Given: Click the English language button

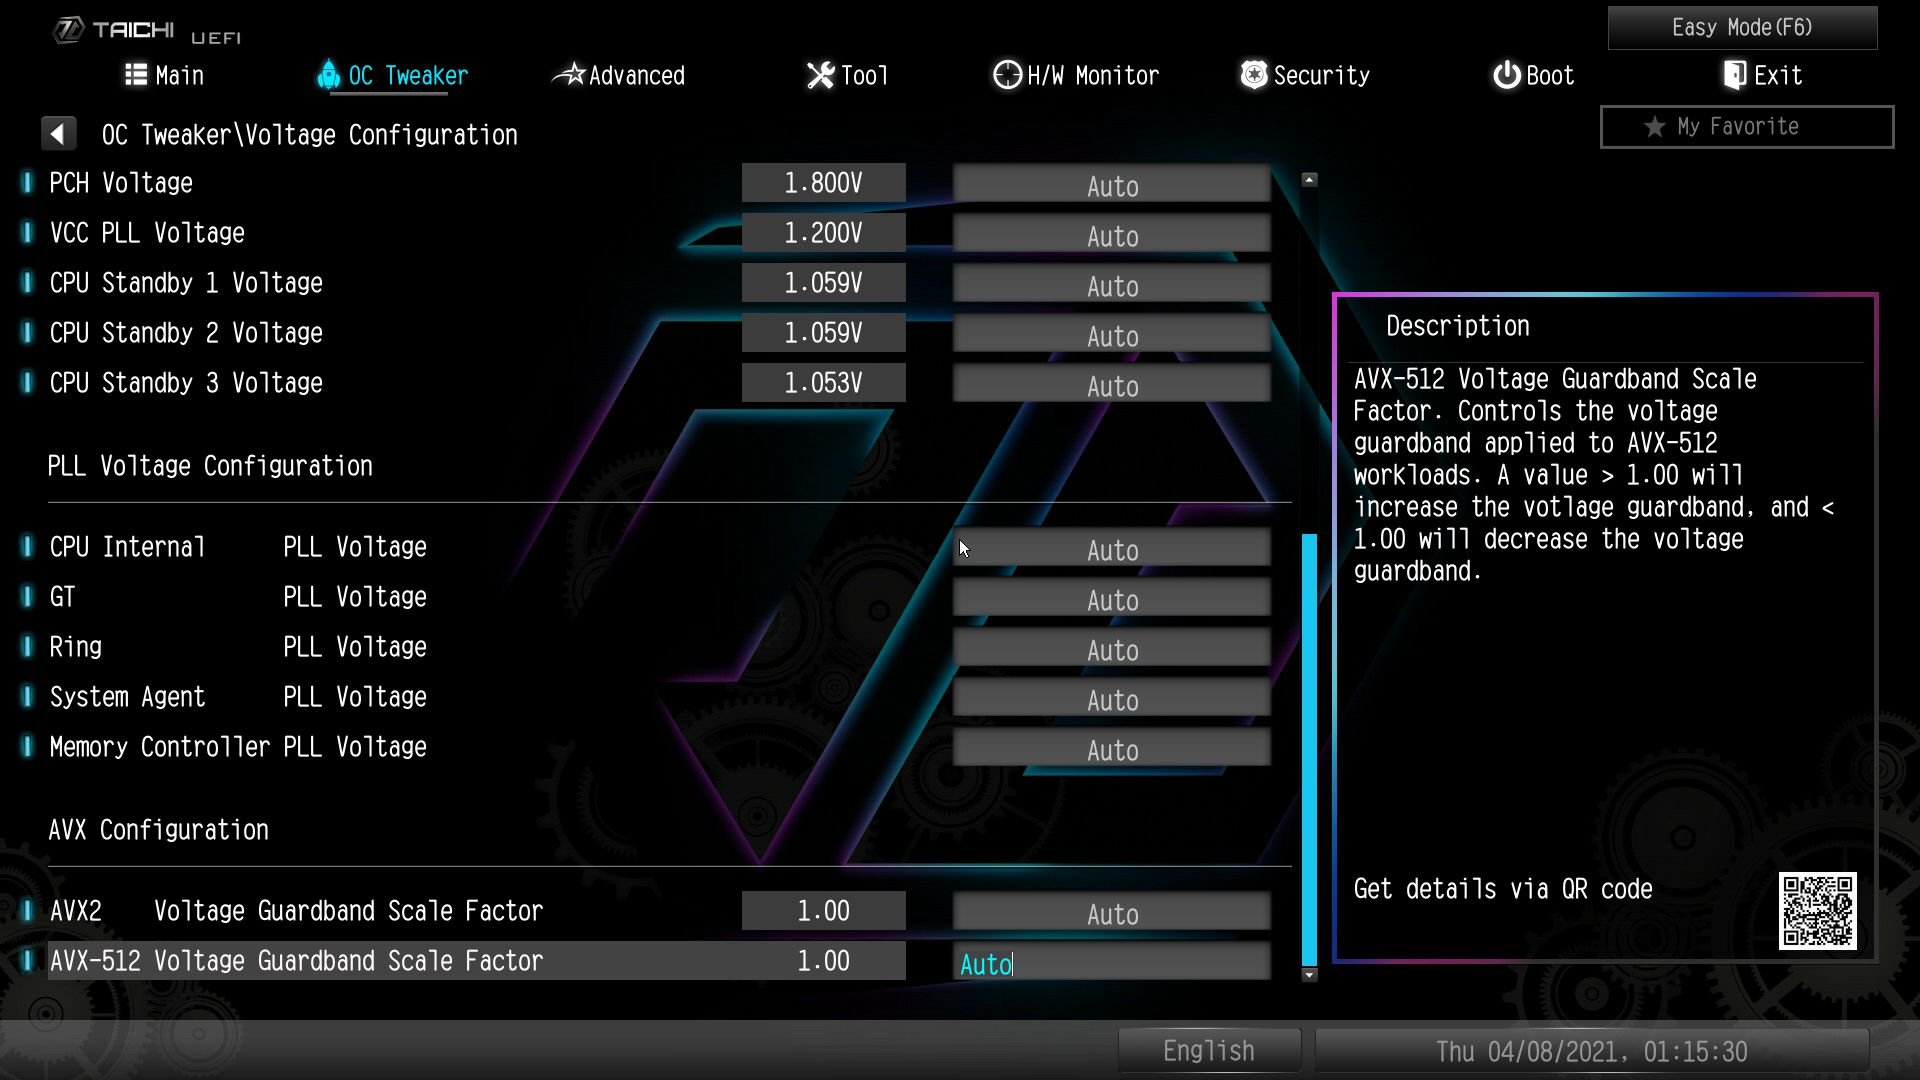Looking at the screenshot, I should 1208,1051.
